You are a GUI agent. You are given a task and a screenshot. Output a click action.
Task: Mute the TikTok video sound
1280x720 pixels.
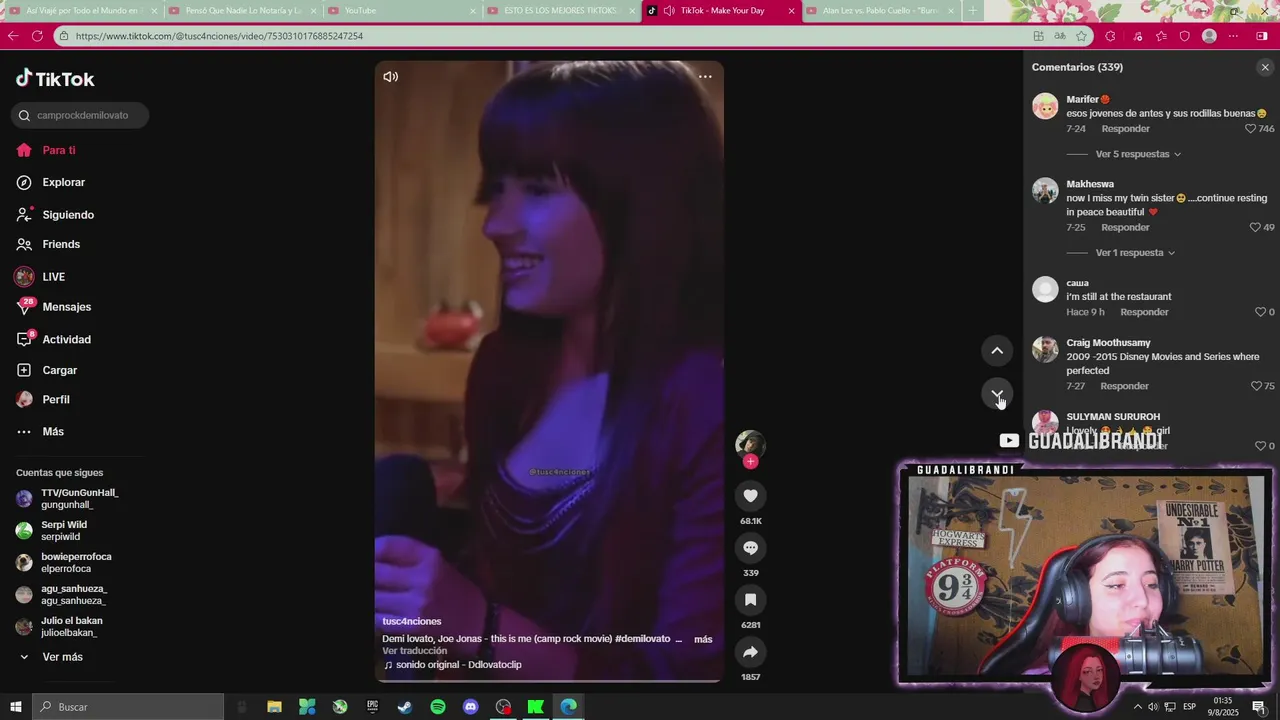point(391,77)
